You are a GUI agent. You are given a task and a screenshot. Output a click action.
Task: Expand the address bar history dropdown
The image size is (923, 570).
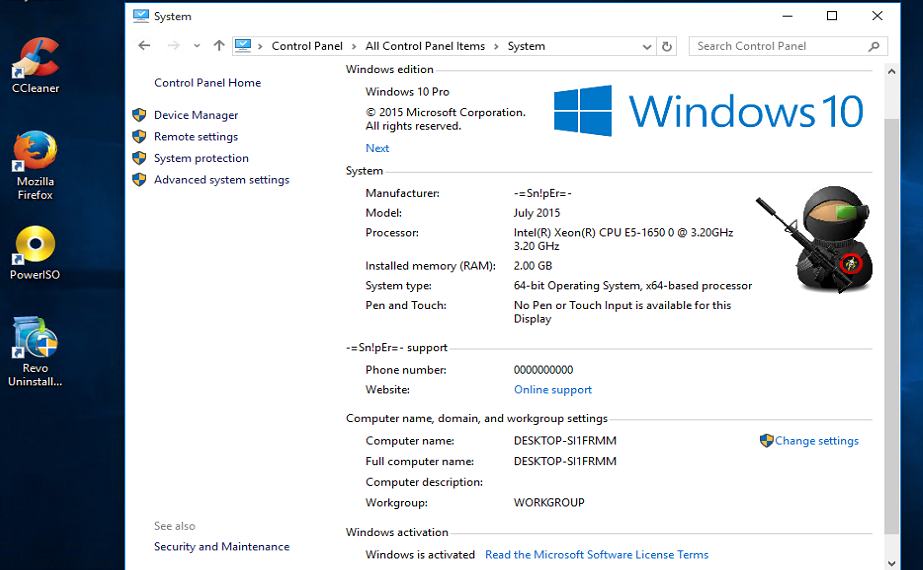click(x=647, y=47)
